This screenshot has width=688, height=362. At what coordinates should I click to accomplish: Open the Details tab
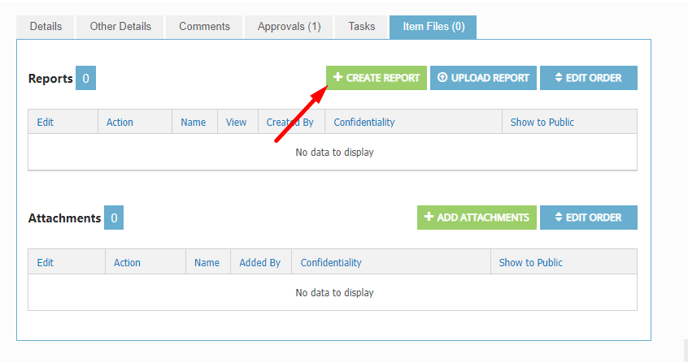pyautogui.click(x=46, y=27)
